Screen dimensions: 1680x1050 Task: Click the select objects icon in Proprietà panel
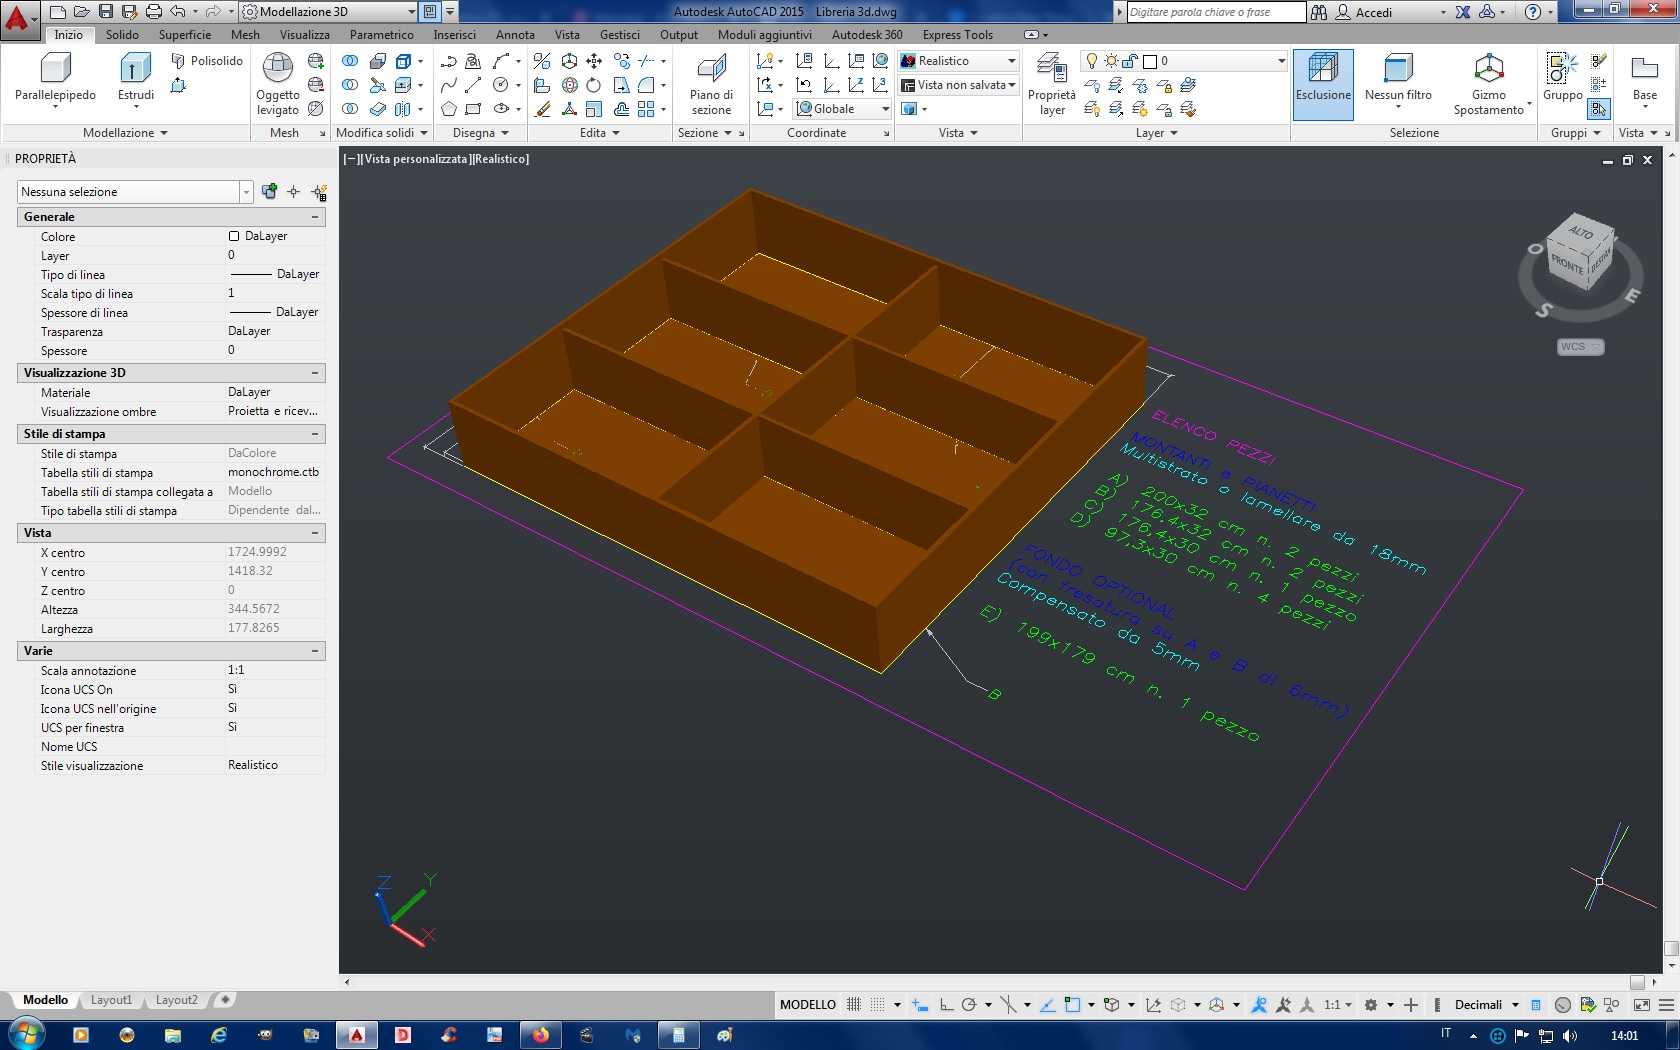293,192
